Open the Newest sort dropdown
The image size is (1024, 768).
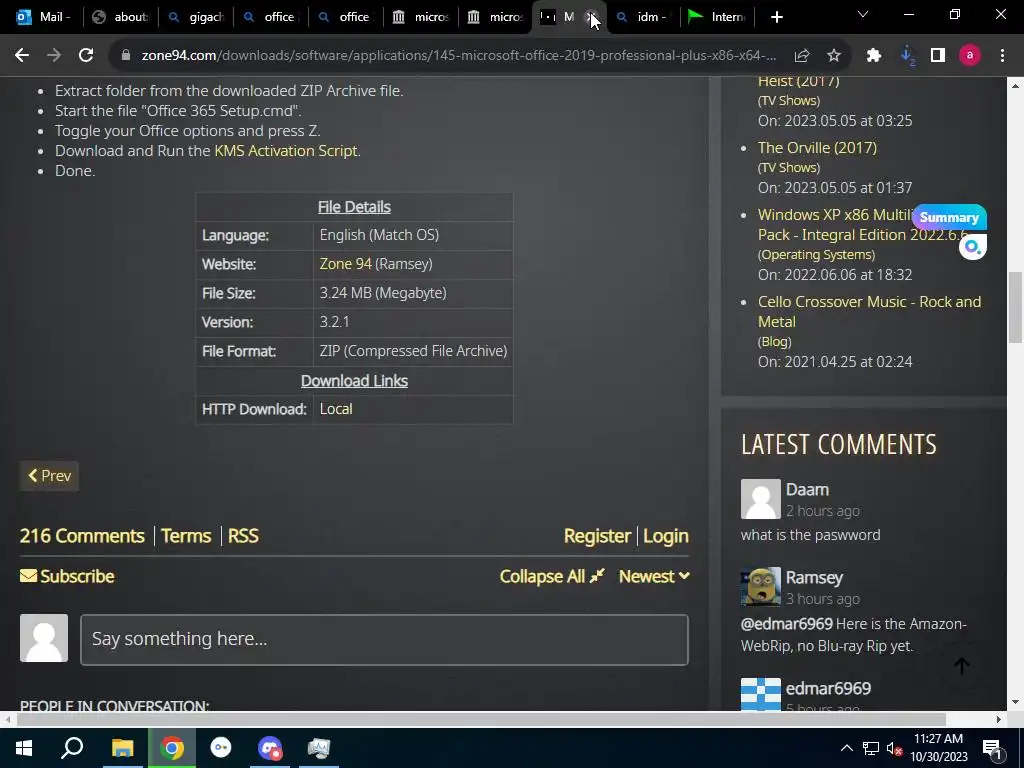654,576
